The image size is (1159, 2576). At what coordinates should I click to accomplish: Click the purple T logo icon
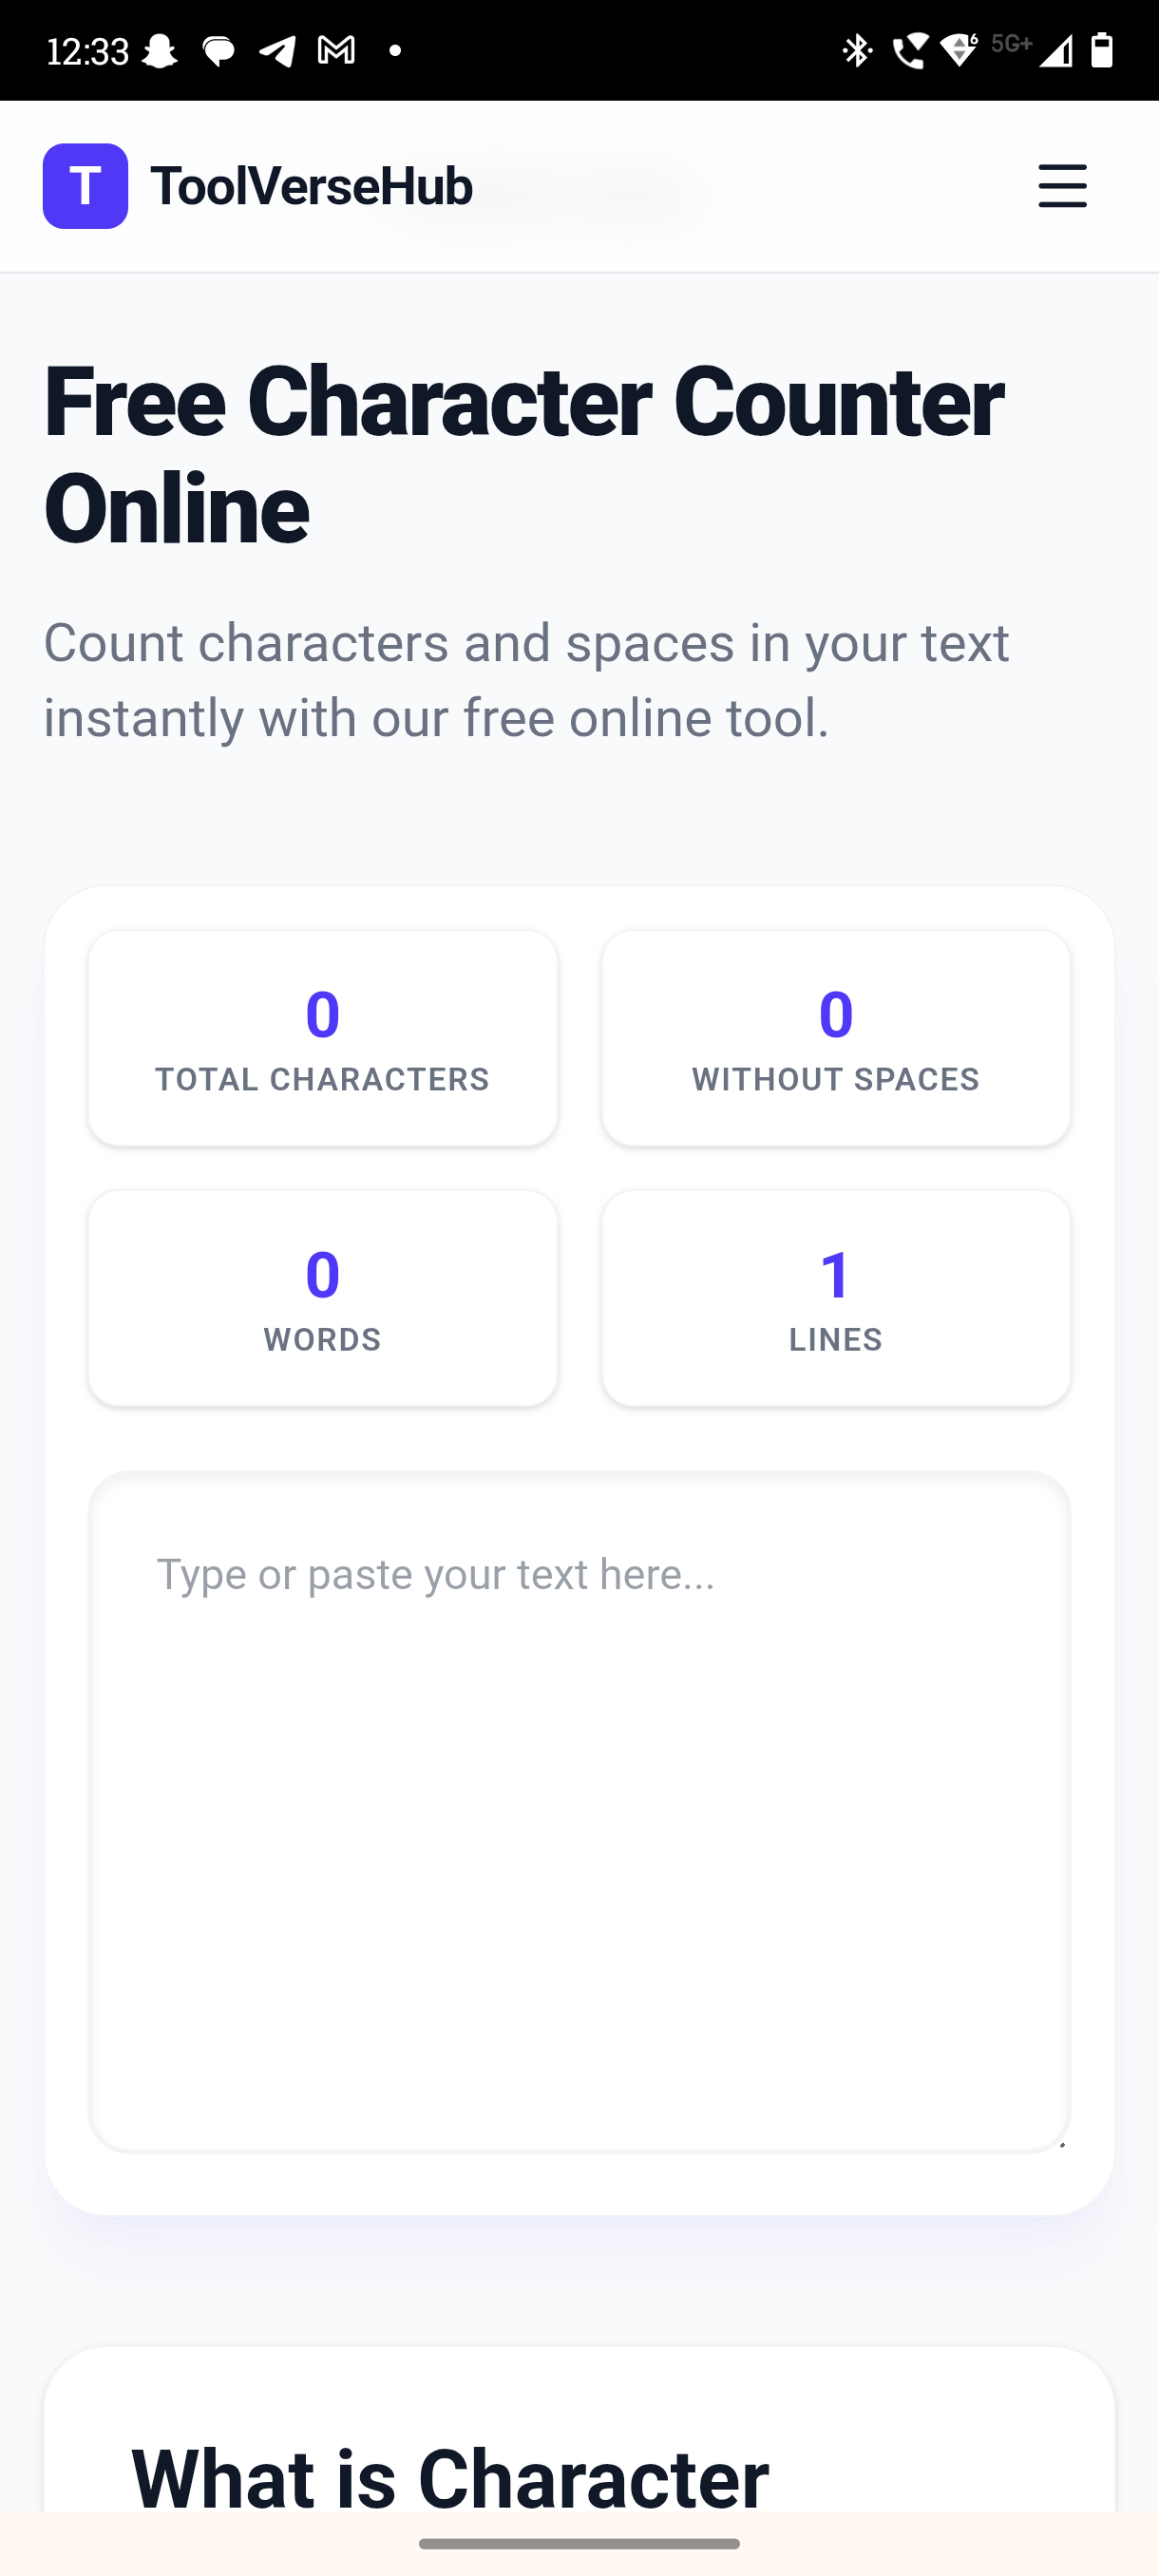tap(85, 186)
